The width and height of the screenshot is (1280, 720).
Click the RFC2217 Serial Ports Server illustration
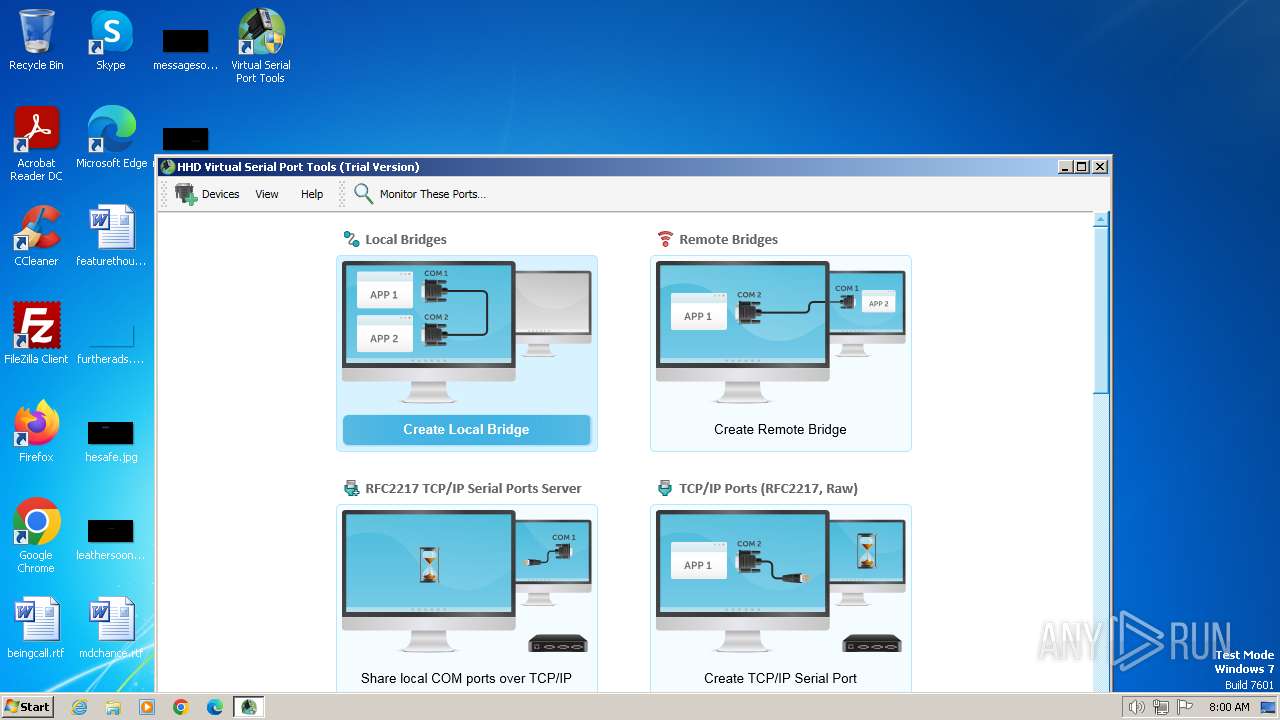click(466, 582)
